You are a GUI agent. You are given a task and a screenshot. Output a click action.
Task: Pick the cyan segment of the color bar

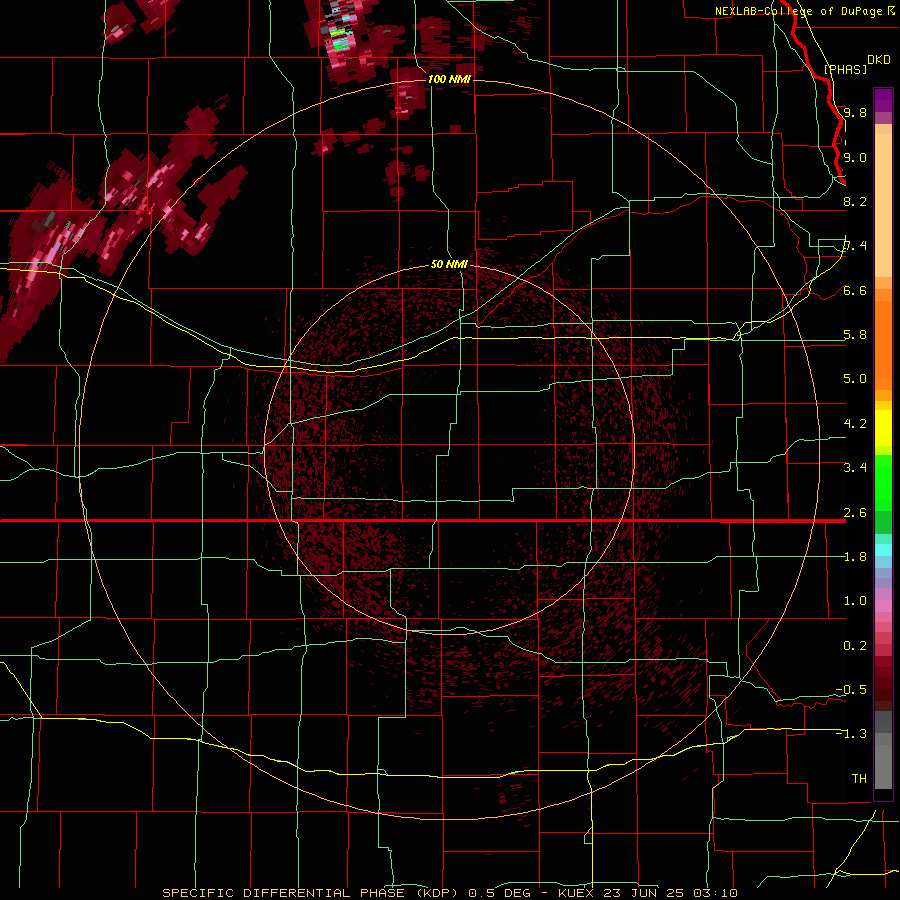(883, 550)
